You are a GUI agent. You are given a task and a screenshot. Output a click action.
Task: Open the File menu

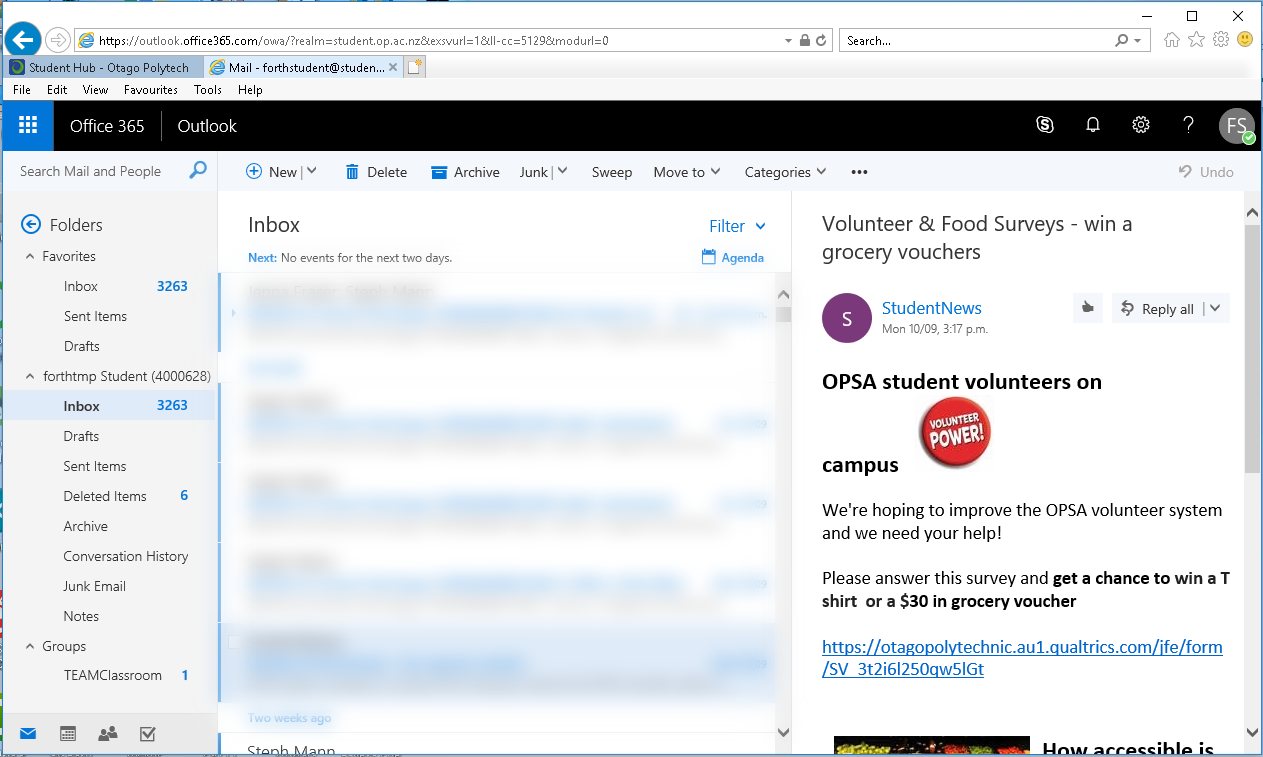coord(22,89)
